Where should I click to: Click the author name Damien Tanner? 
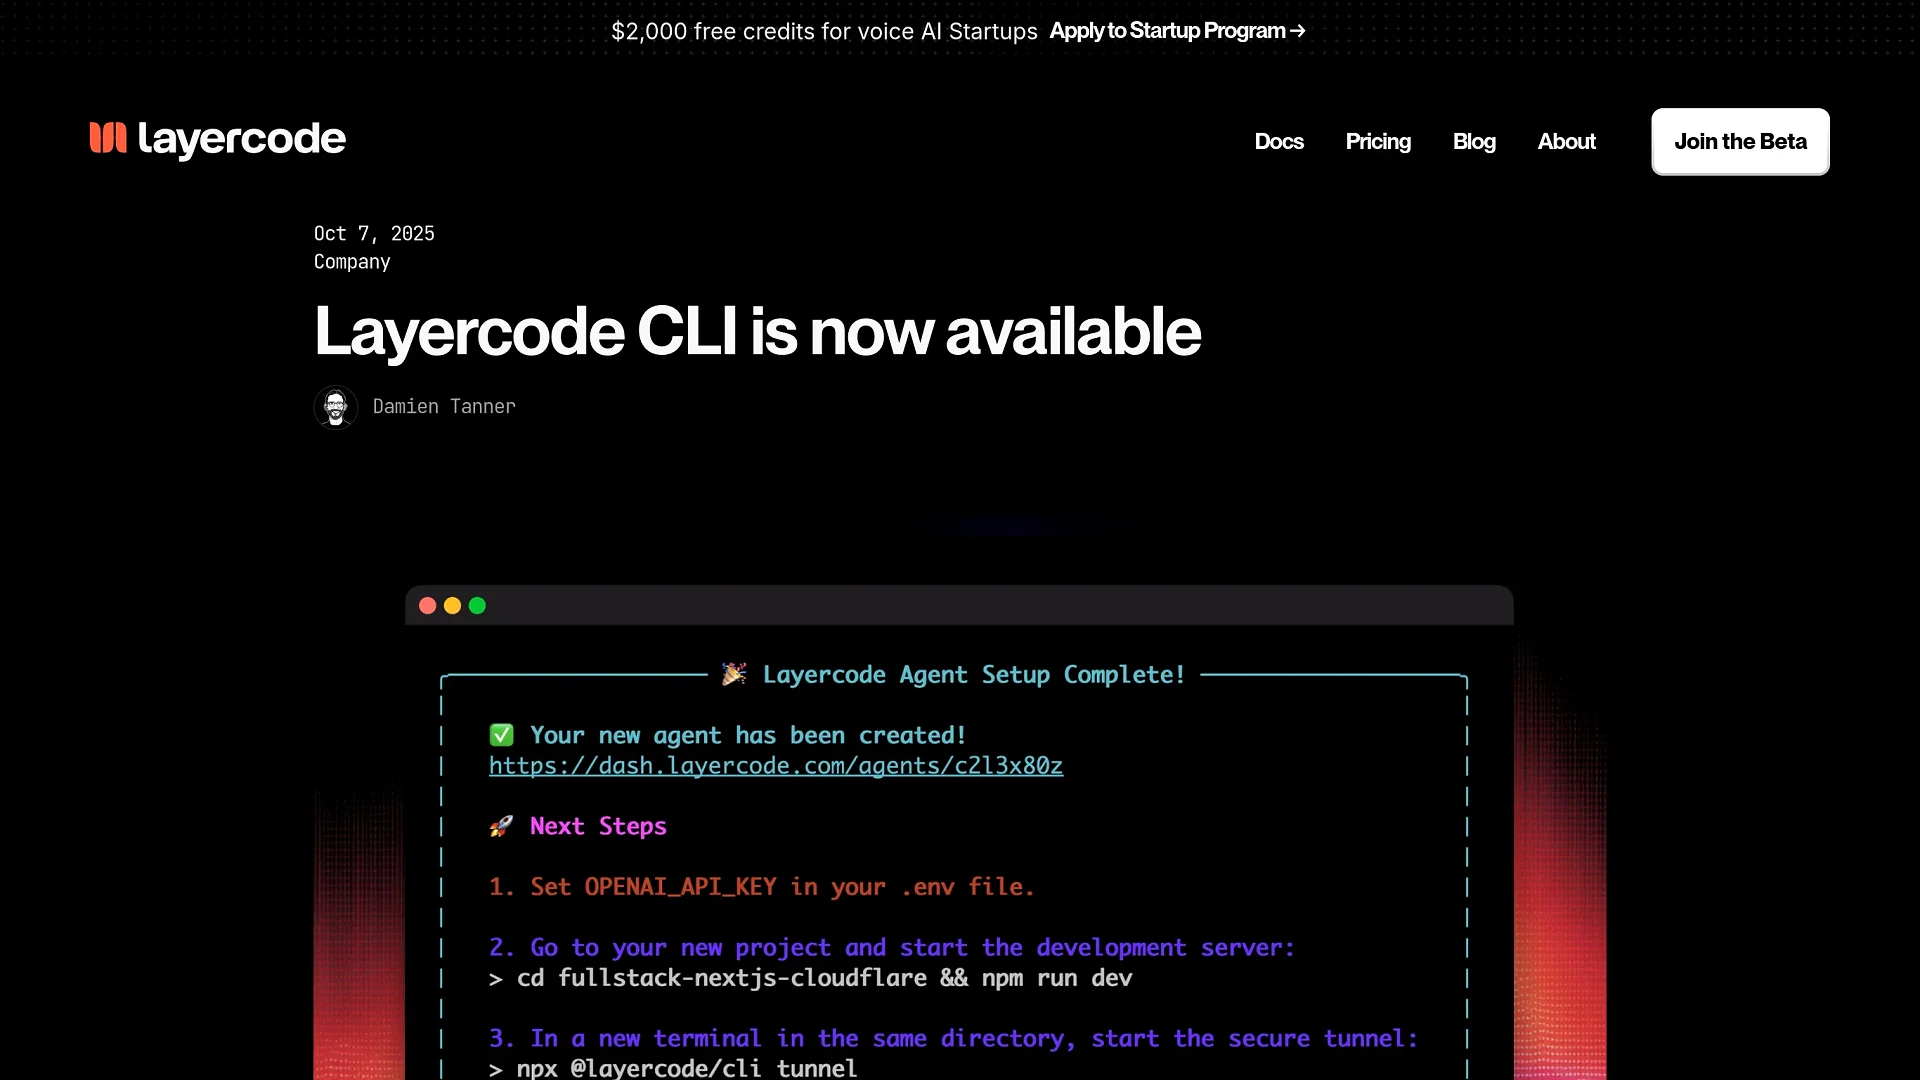[444, 407]
